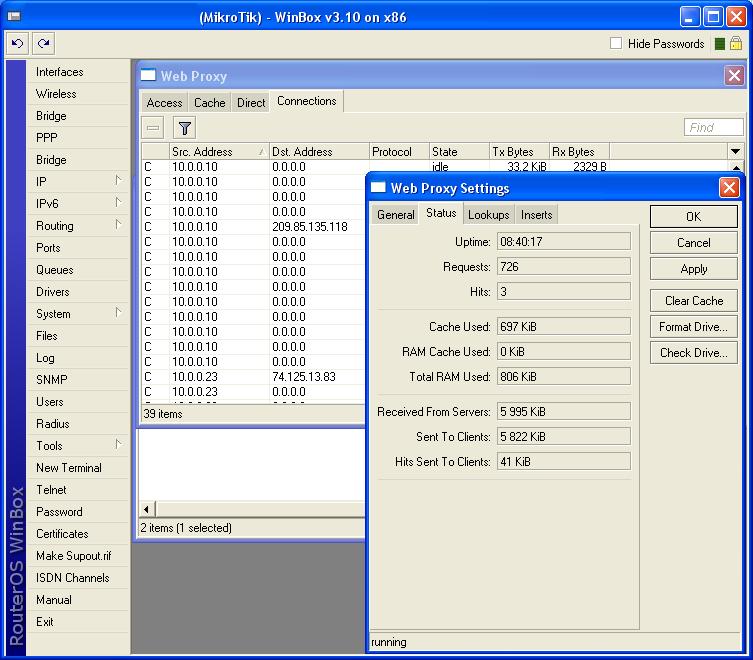Screen dimensions: 753x660
Task: Open the Inserts tab
Action: [536, 215]
